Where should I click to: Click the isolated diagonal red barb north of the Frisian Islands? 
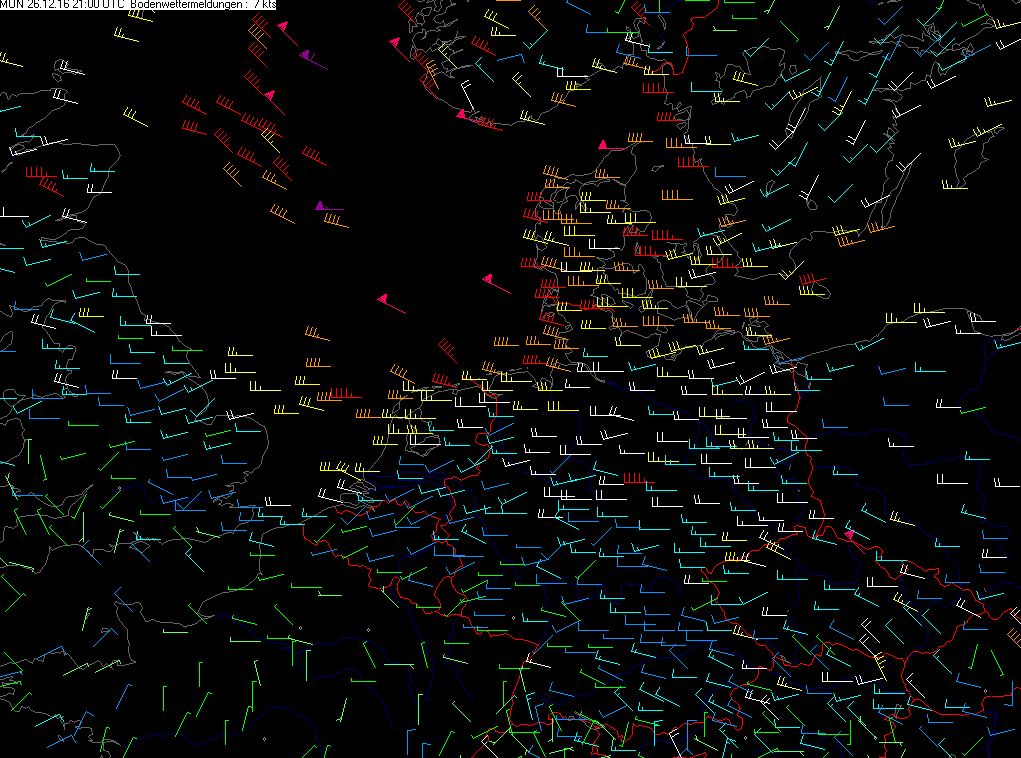[447, 350]
